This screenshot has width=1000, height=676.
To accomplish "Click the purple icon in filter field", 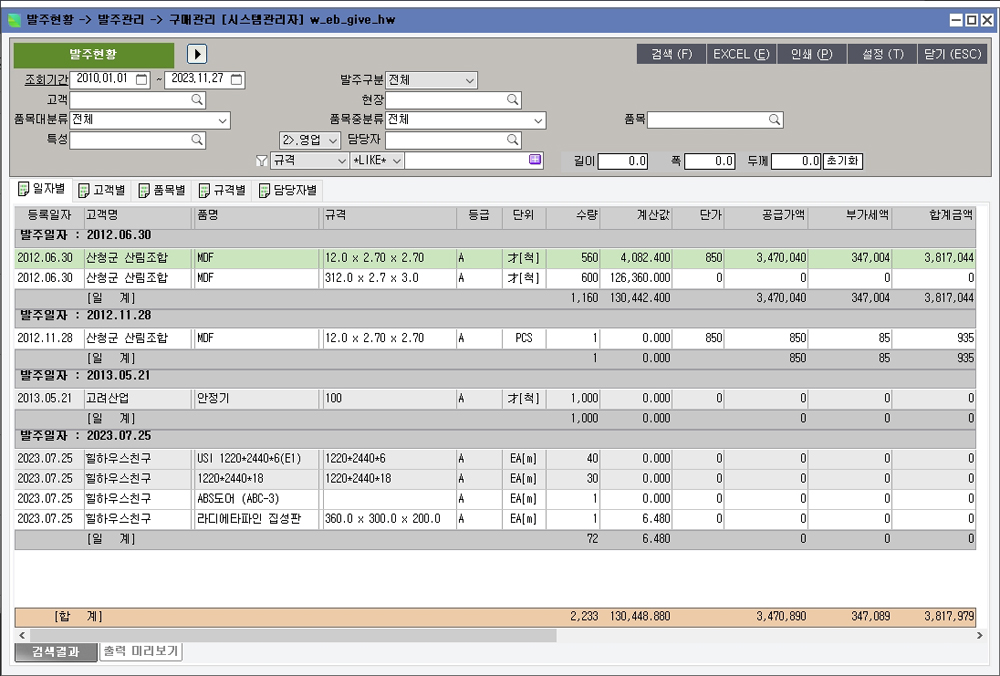I will (535, 159).
